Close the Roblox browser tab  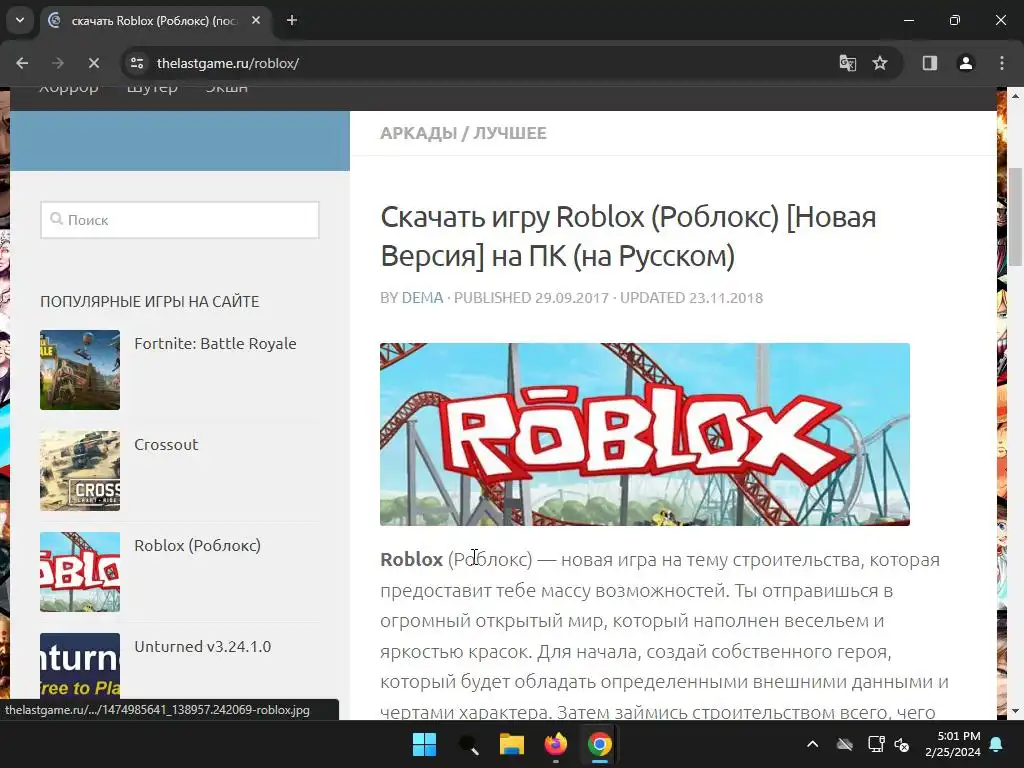(x=256, y=20)
